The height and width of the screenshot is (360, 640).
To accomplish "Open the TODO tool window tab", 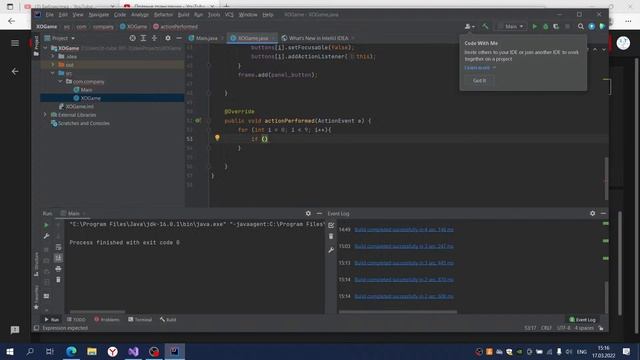I will (x=76, y=319).
